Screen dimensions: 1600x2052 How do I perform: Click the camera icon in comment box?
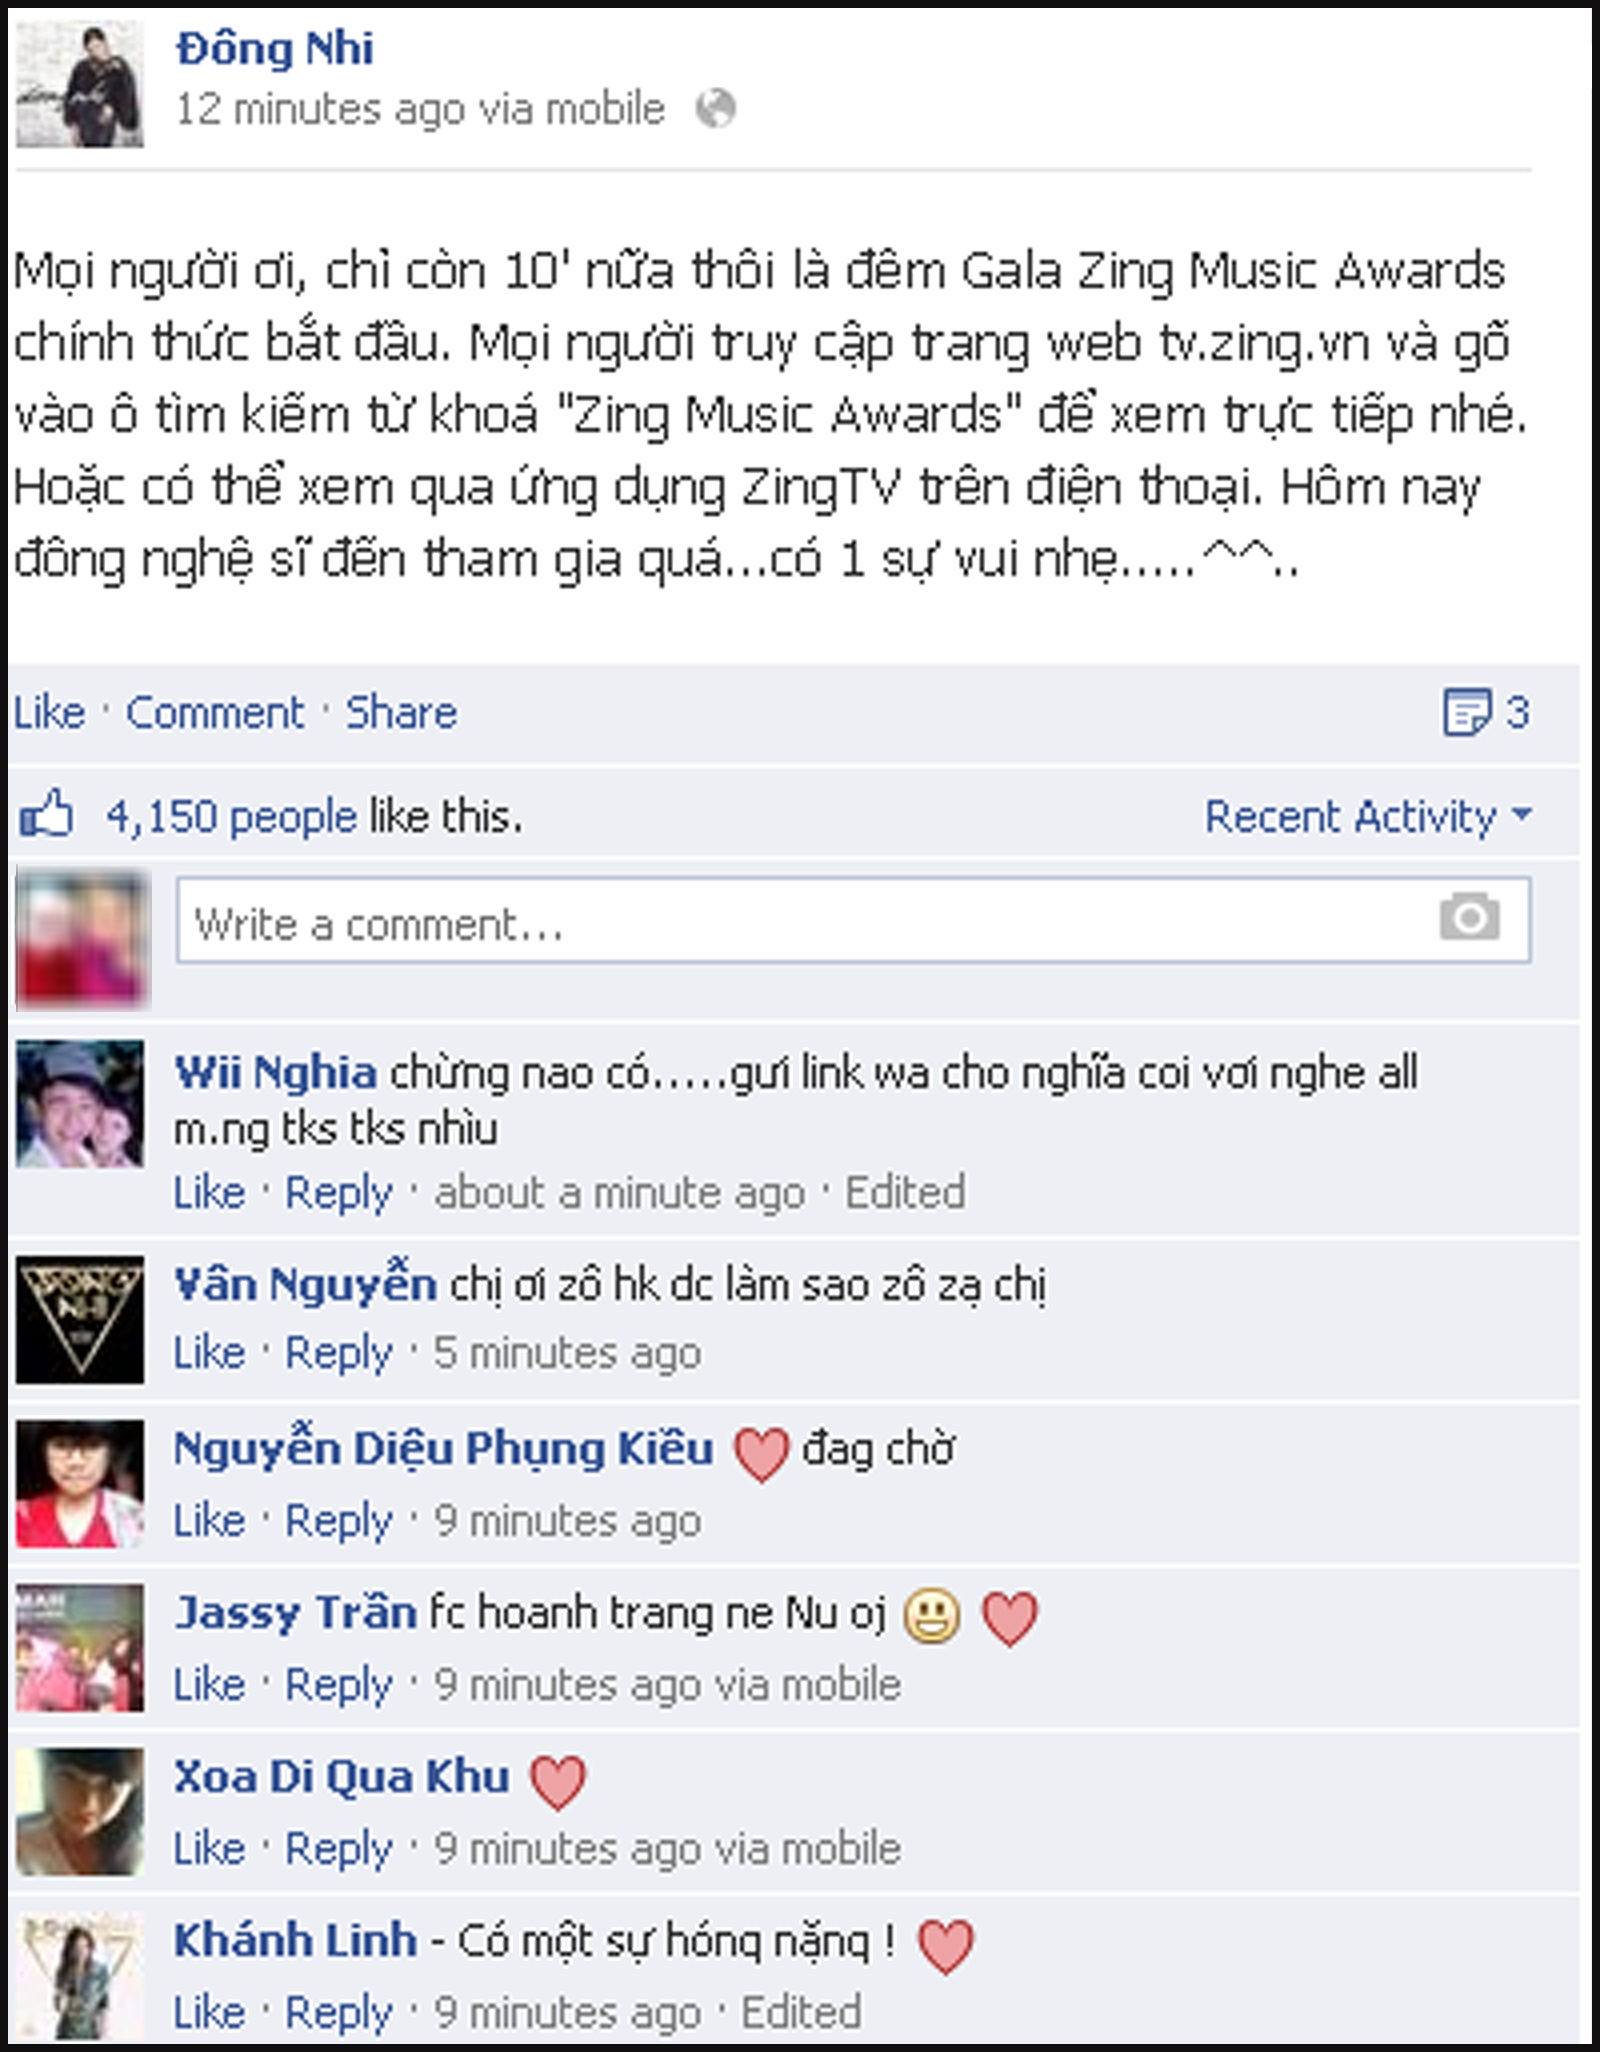1469,916
